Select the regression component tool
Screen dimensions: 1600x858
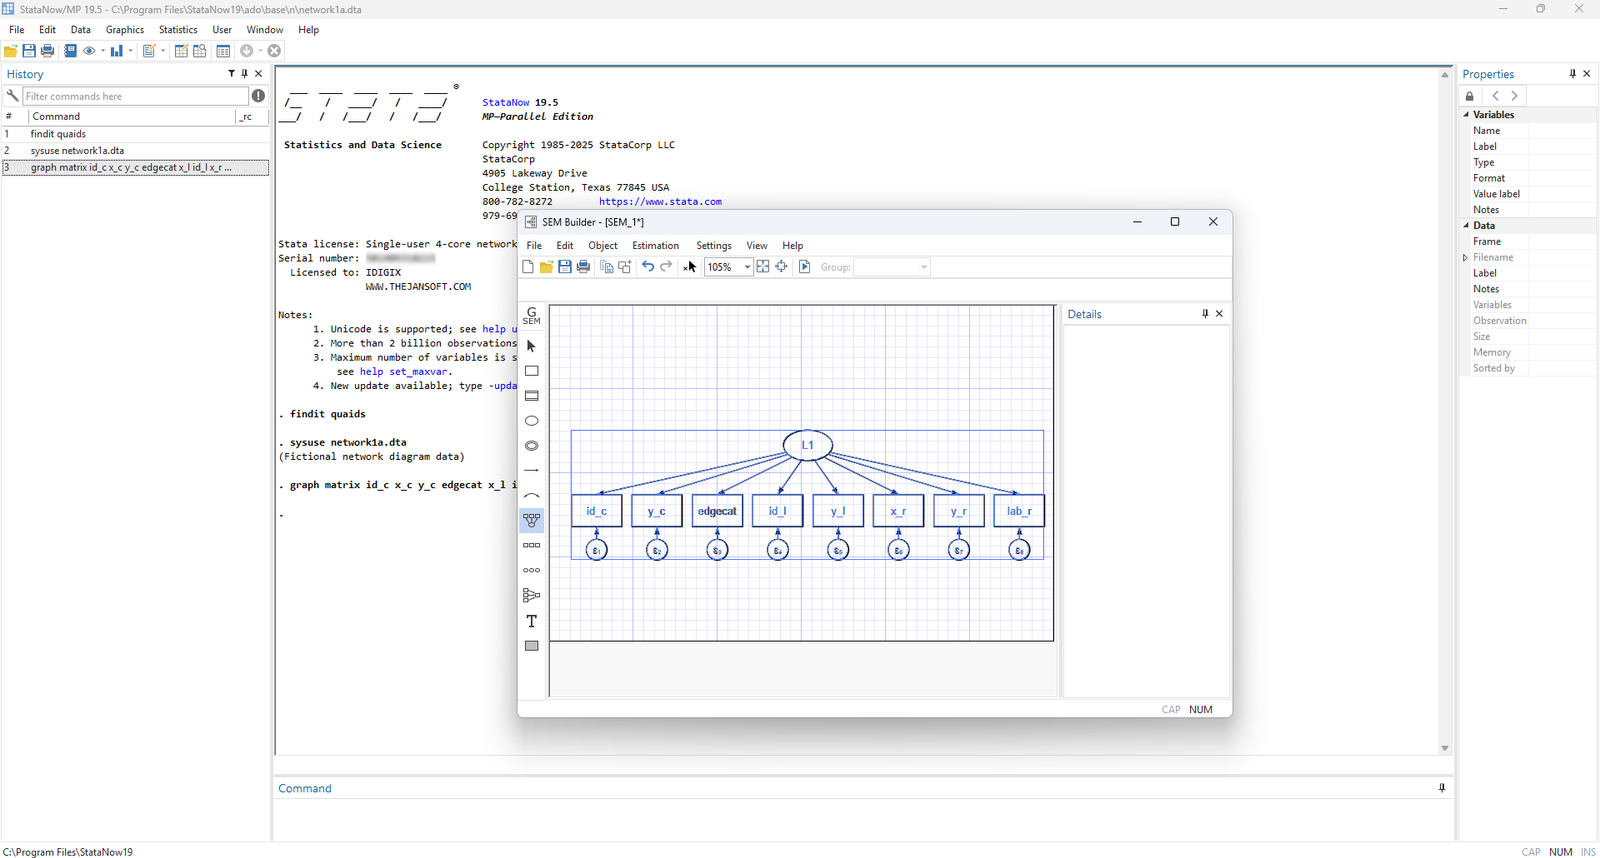532,596
